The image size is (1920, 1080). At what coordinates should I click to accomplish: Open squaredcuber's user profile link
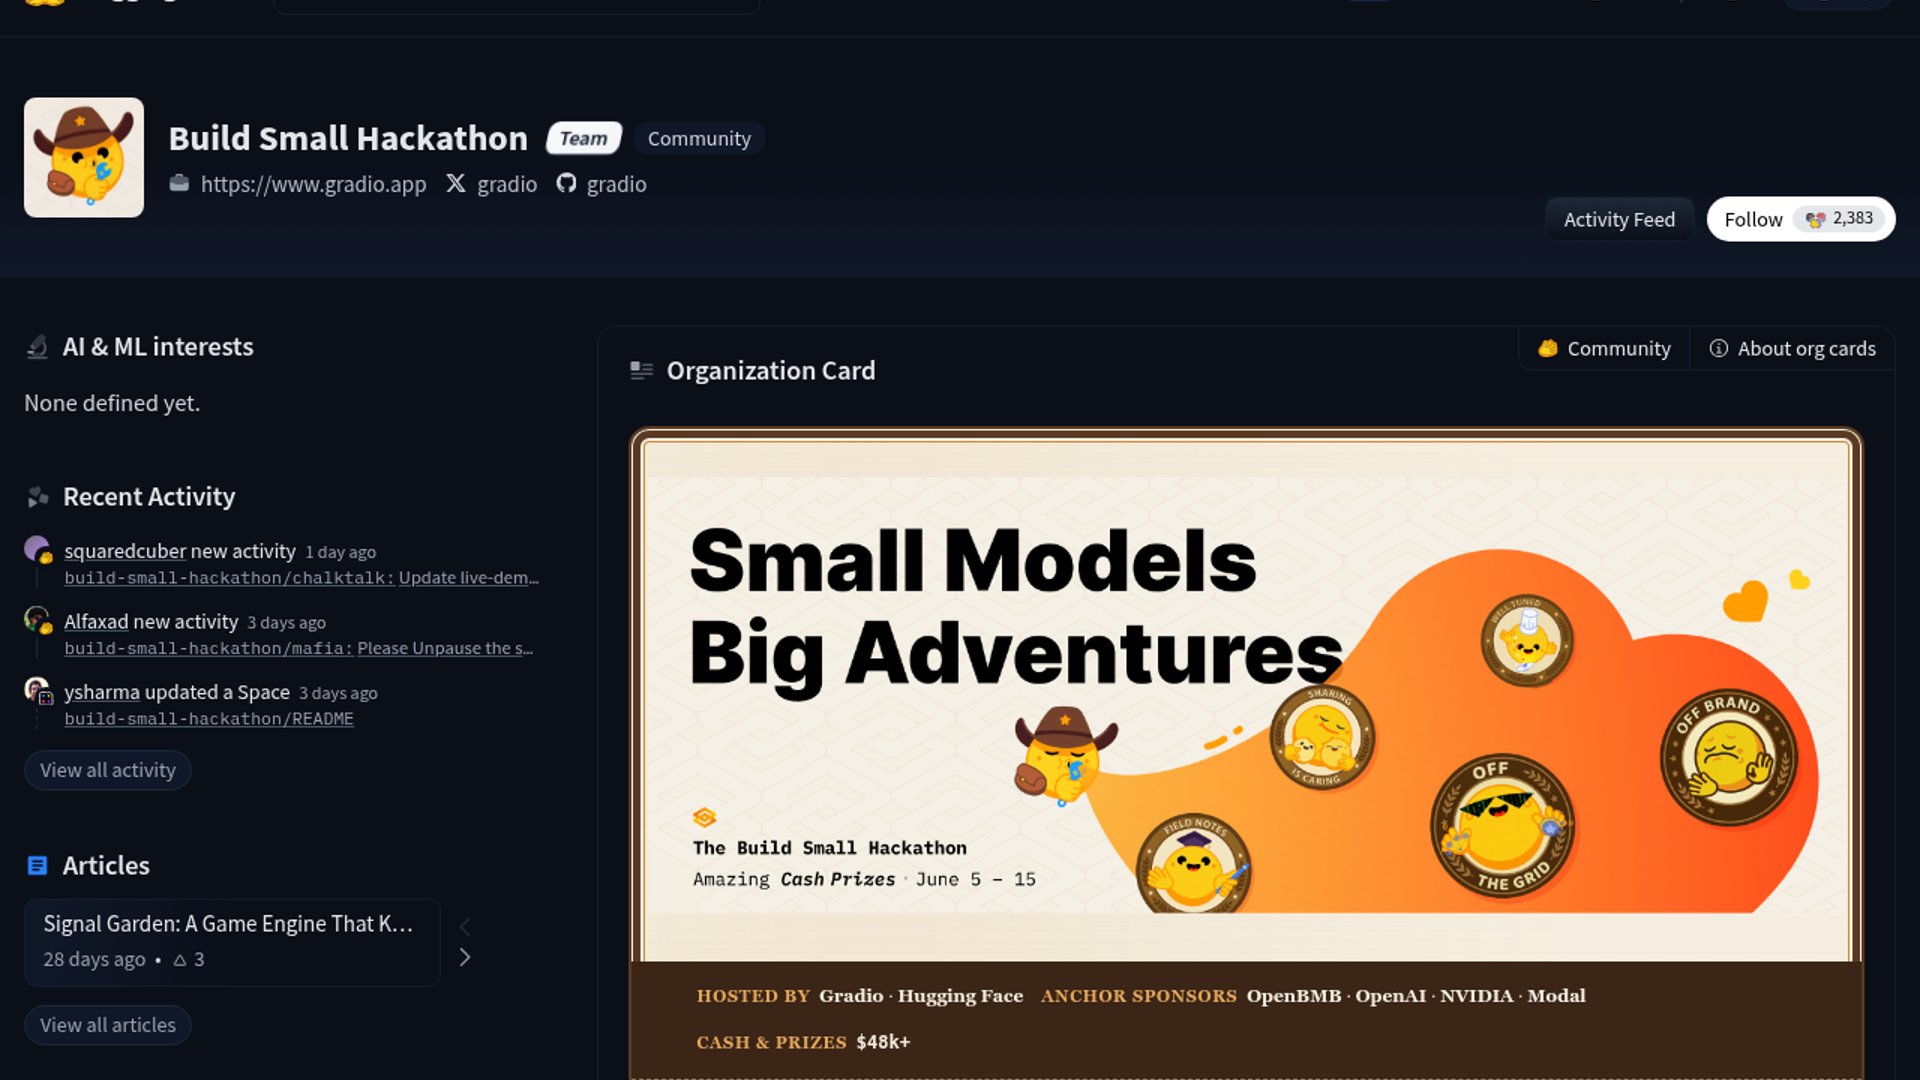(x=125, y=551)
